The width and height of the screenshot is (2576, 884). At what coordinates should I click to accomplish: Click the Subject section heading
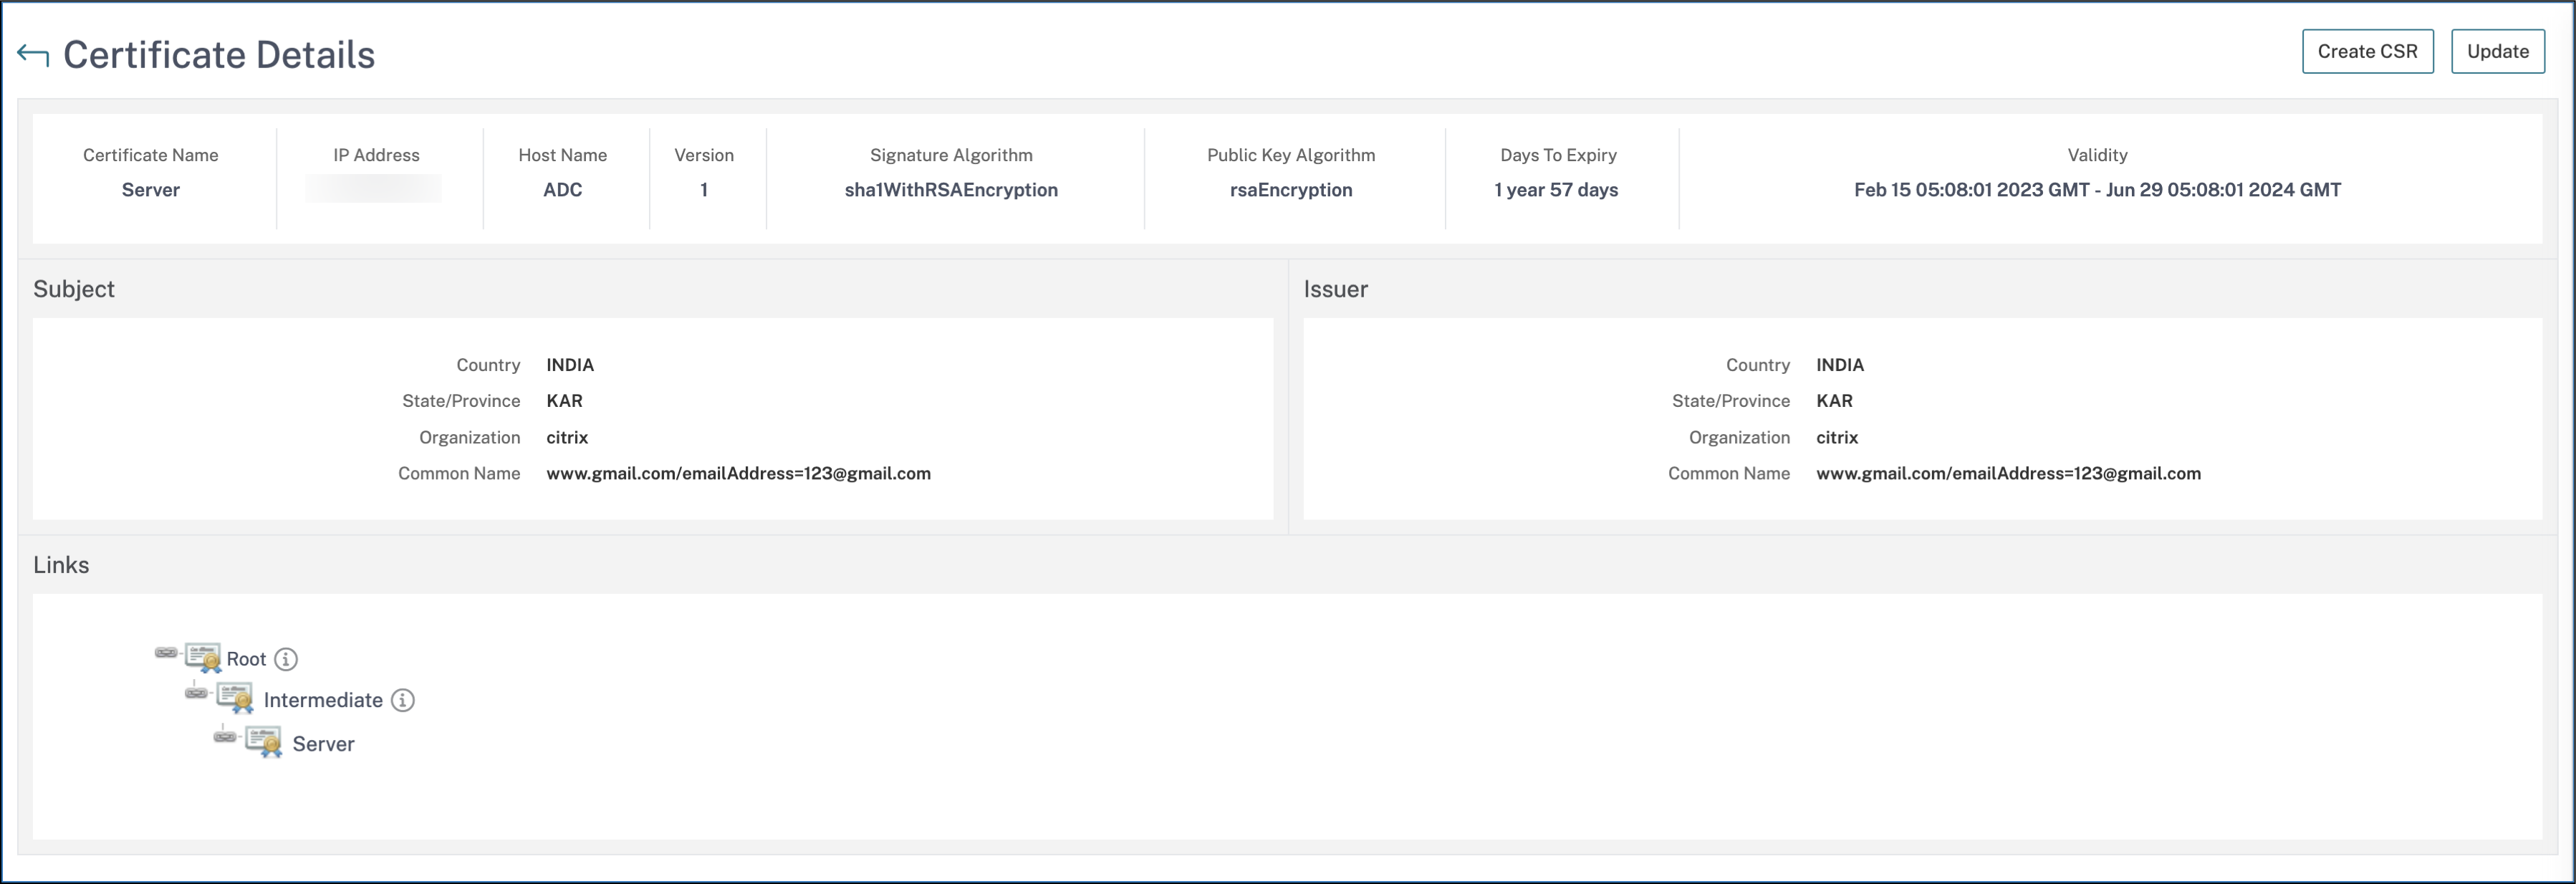click(x=74, y=289)
